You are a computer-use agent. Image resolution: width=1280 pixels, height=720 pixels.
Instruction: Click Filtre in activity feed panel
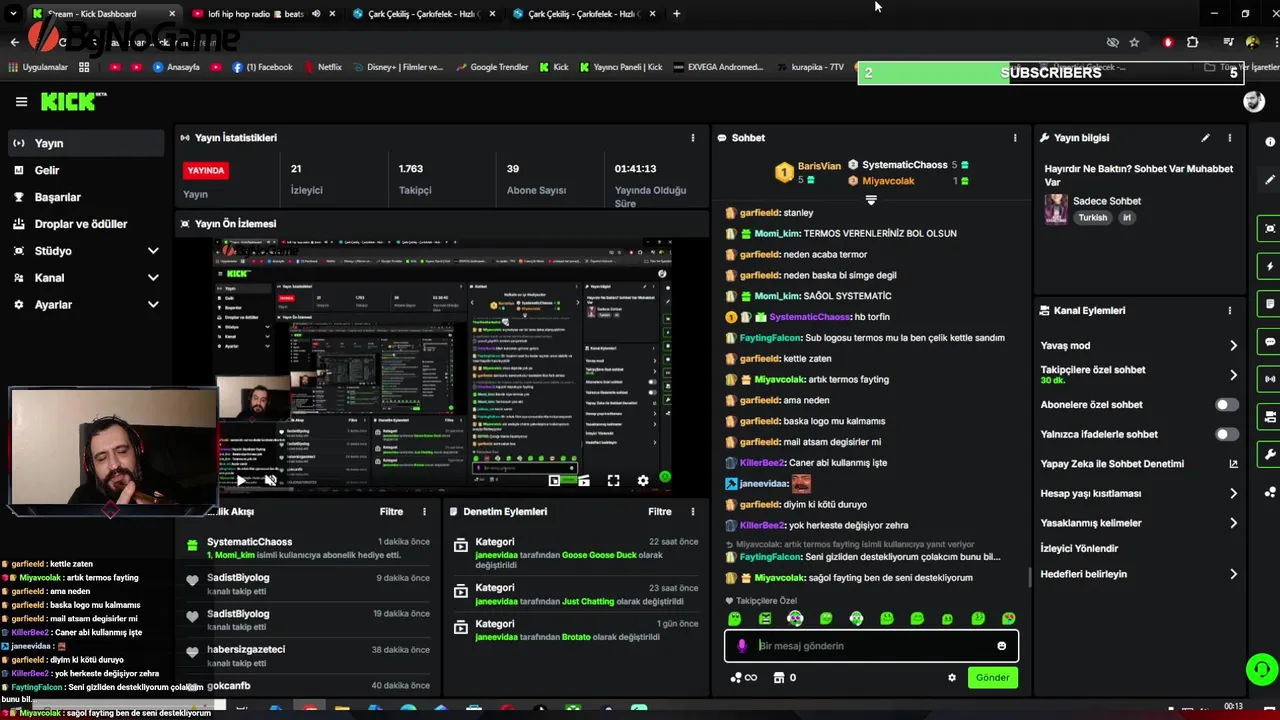pyautogui.click(x=391, y=512)
